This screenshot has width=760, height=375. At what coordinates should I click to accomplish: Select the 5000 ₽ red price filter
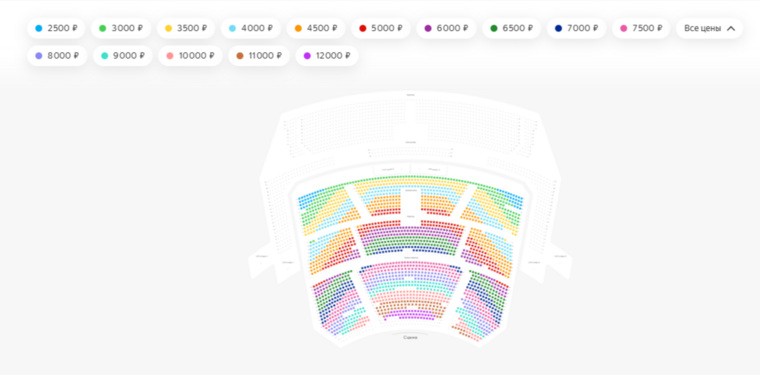click(380, 29)
